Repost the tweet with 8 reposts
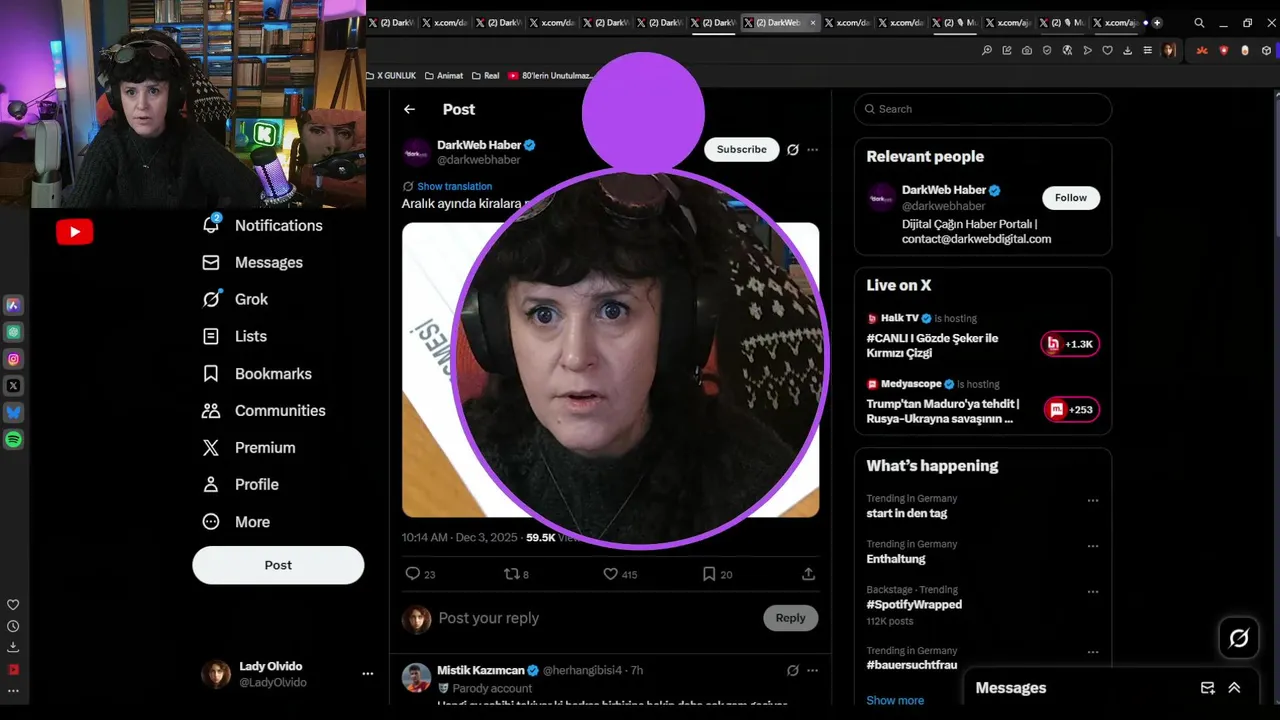The height and width of the screenshot is (720, 1280). pos(516,574)
